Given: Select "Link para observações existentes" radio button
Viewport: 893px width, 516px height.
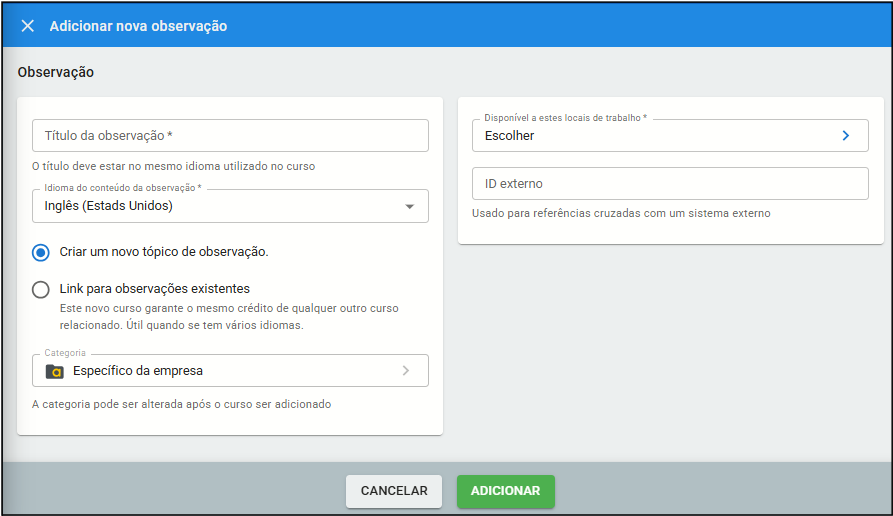Looking at the screenshot, I should coord(40,290).
